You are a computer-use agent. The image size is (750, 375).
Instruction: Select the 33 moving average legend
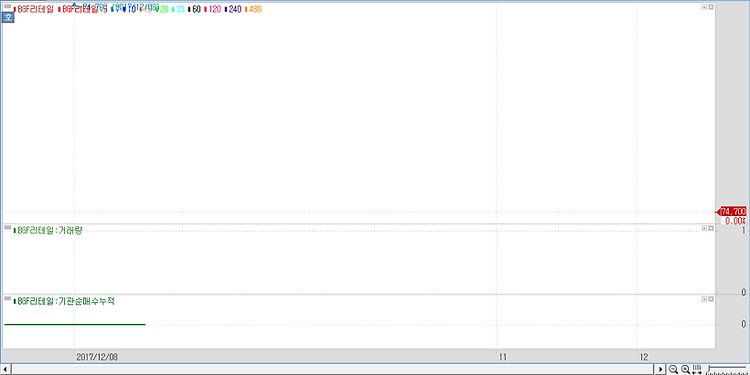click(179, 10)
